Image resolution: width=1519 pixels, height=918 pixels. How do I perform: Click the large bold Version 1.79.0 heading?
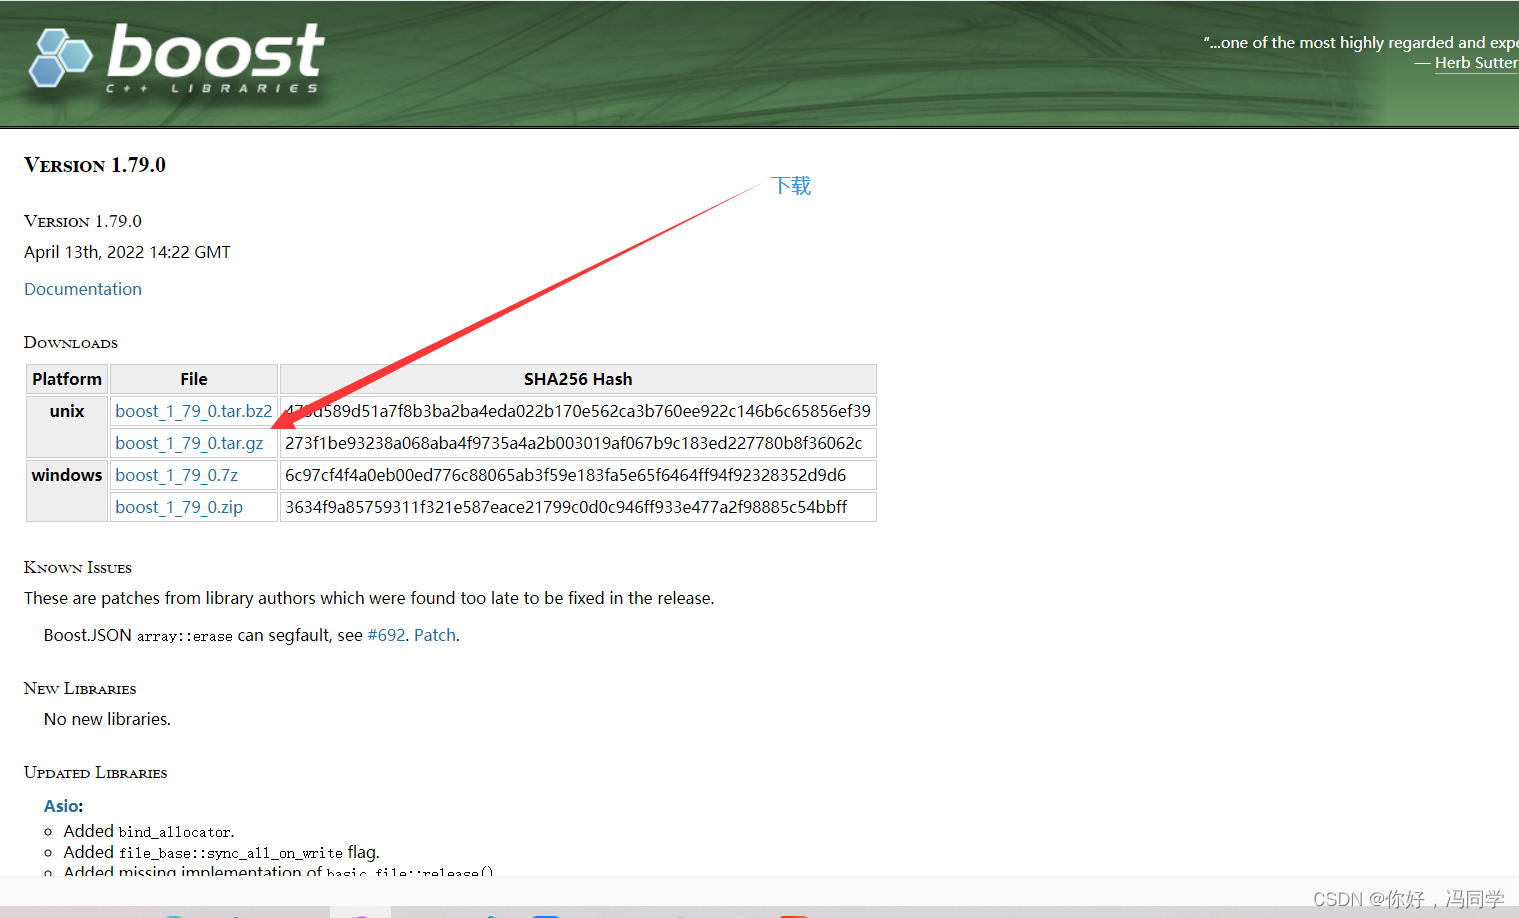click(95, 165)
